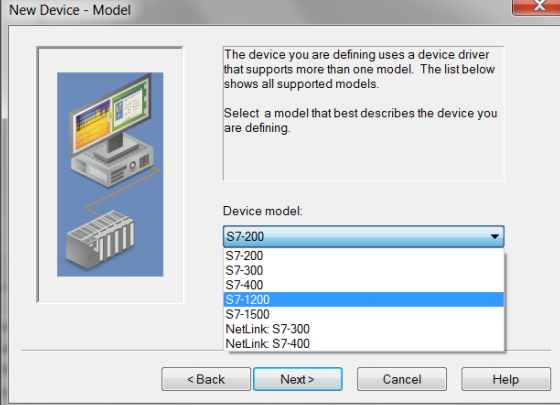Click the computer-to-PLC wizard illustration
560x405 pixels.
point(110,174)
